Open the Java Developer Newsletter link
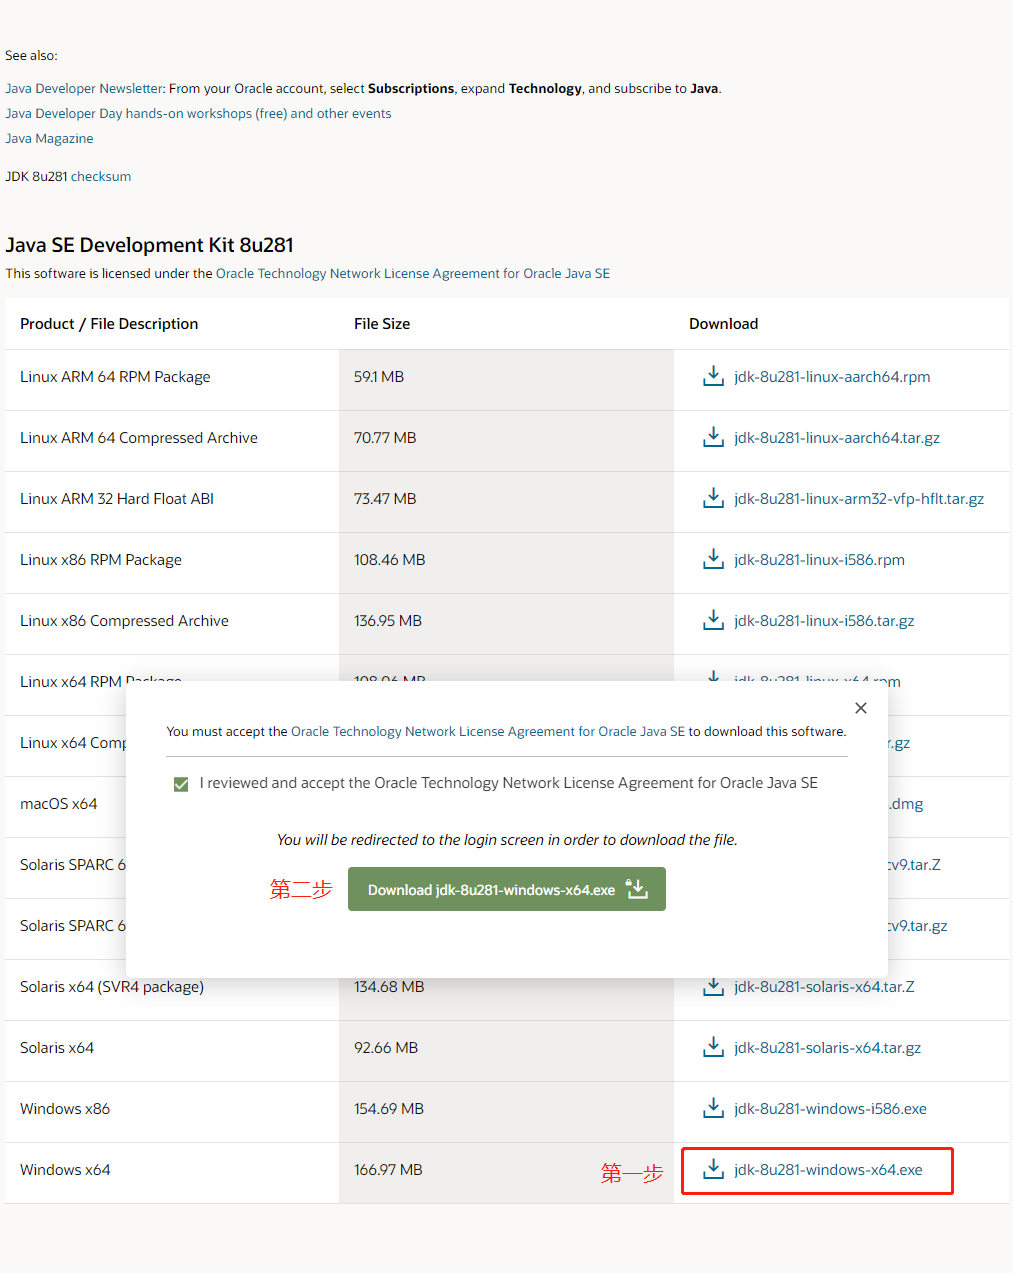This screenshot has width=1013, height=1273. [84, 89]
